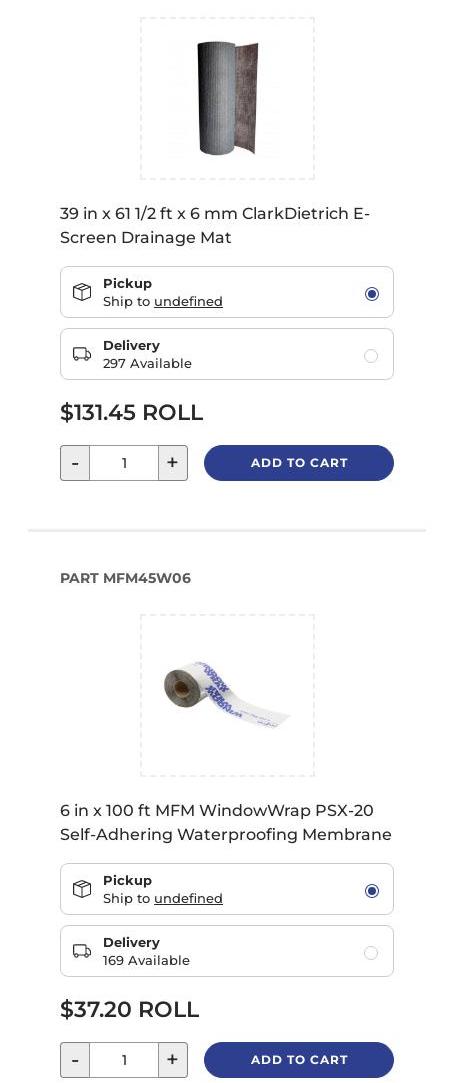Open the drainage mat roll product image

227,98
